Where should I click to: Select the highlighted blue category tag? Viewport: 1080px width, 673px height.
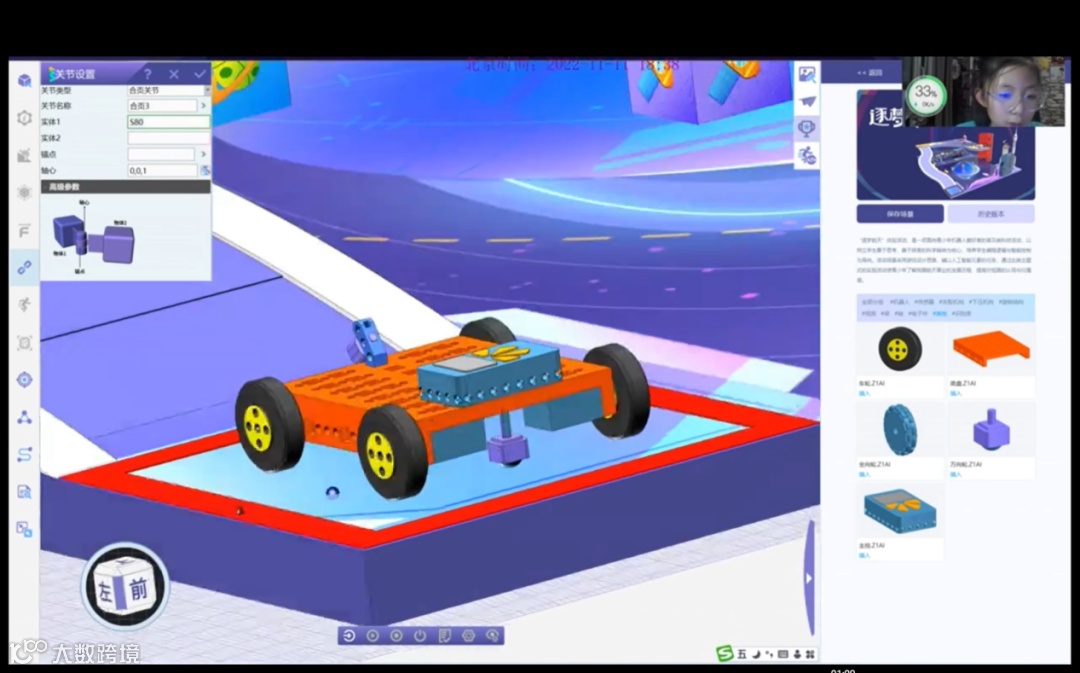(x=939, y=313)
